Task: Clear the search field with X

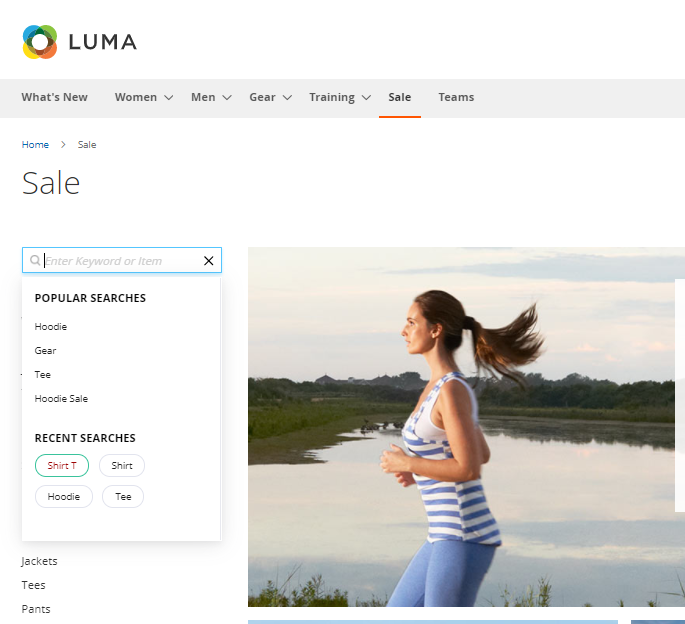Action: (208, 261)
